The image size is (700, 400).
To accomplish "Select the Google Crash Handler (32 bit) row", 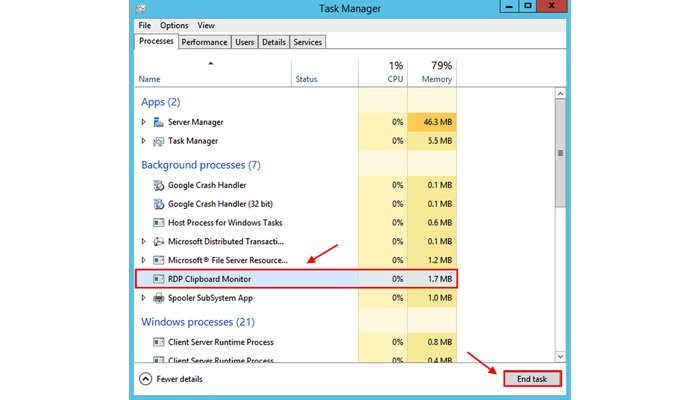I will point(296,204).
